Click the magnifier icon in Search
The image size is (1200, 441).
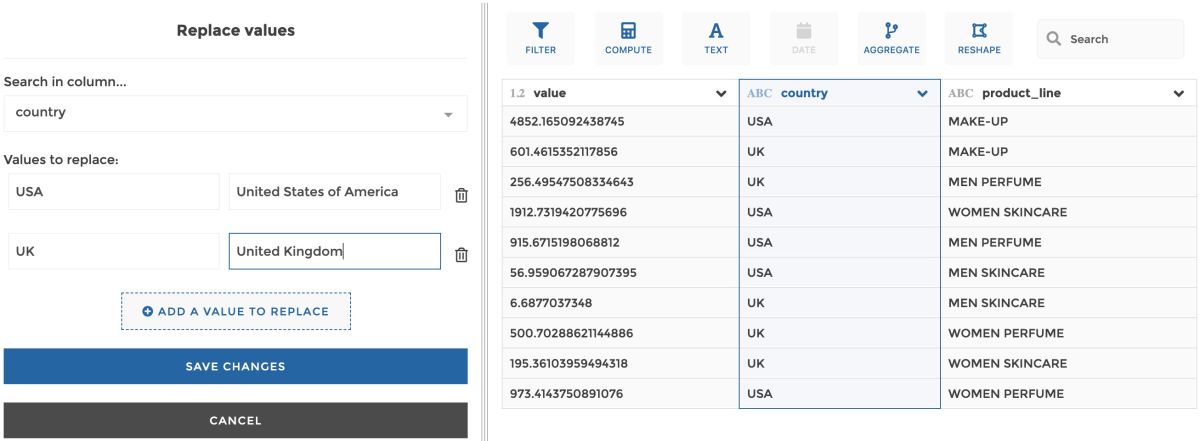(1054, 39)
